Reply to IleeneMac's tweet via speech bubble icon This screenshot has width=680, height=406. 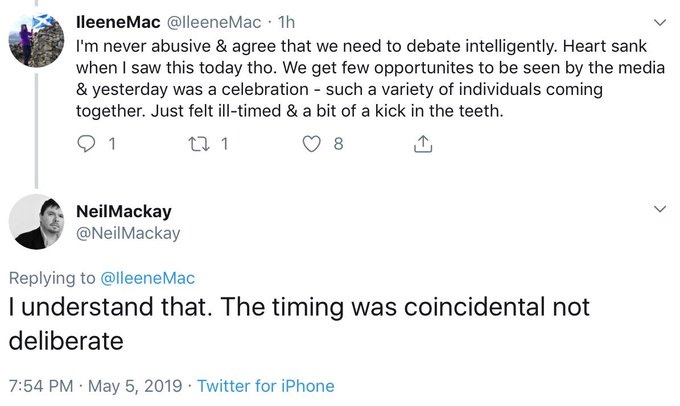pos(86,144)
